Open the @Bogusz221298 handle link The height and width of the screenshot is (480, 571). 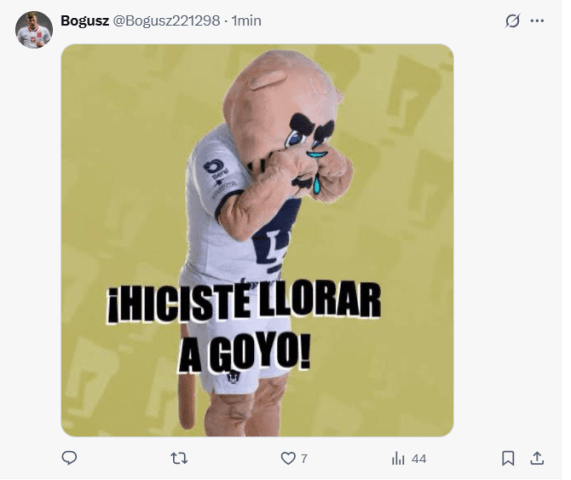(166, 21)
